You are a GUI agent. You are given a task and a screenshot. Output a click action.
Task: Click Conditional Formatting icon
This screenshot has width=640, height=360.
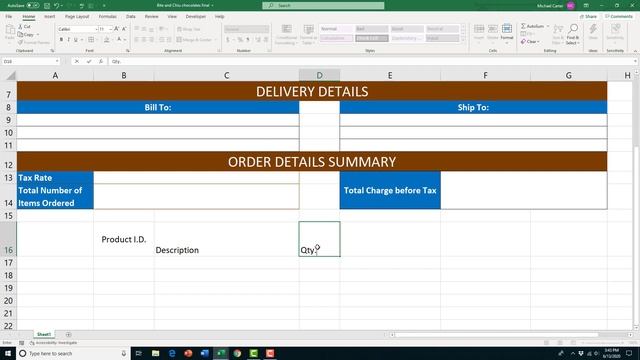click(287, 29)
